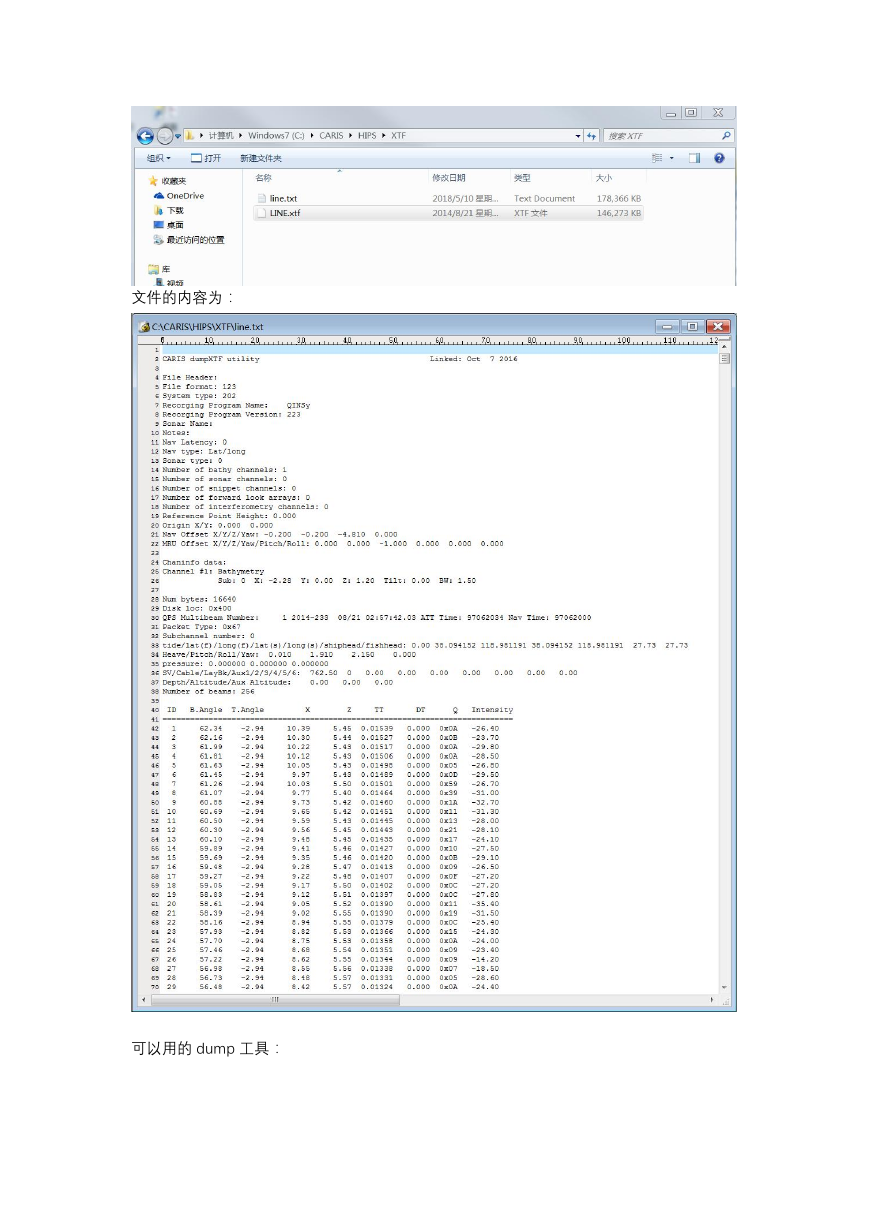Click the 178,366 KB size value
This screenshot has height=1228, width=869.
[619, 199]
